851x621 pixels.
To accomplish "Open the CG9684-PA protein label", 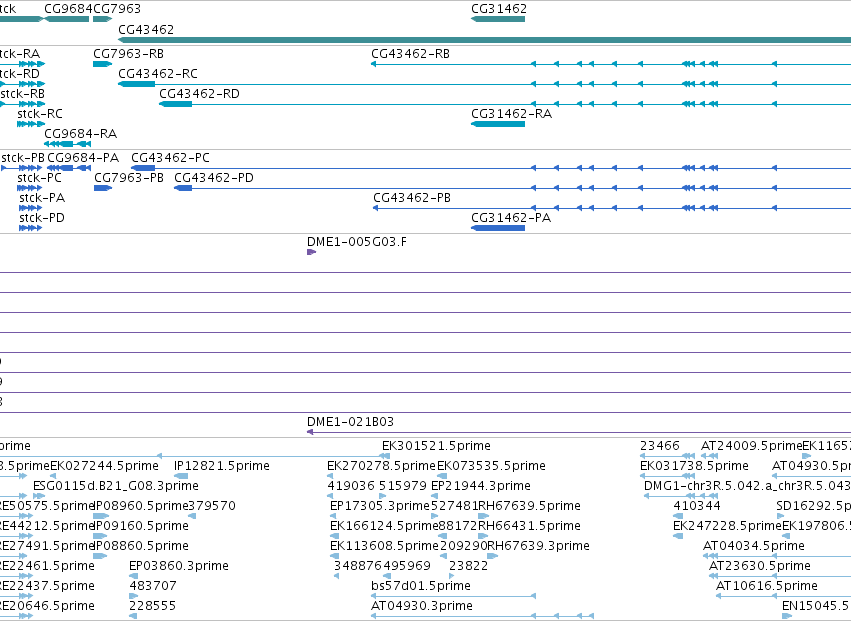I will pos(83,158).
